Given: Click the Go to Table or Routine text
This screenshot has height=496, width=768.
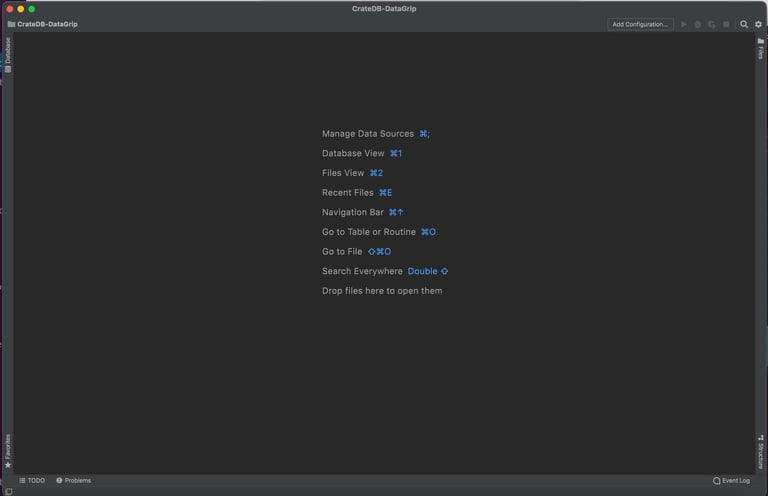Looking at the screenshot, I should (369, 232).
